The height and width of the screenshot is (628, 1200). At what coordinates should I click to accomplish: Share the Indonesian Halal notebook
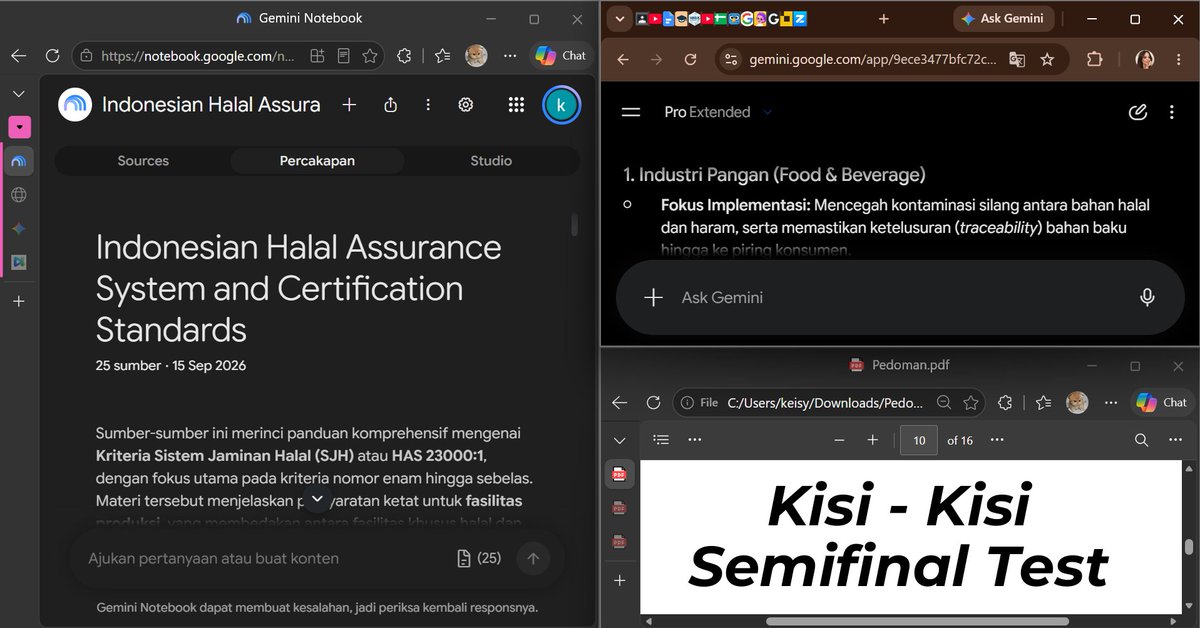(x=391, y=104)
